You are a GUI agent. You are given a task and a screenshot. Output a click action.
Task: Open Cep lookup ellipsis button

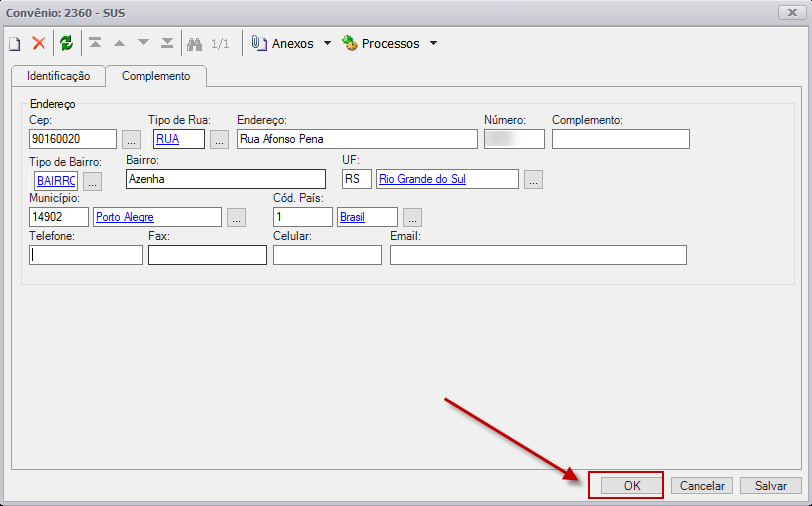[x=132, y=139]
